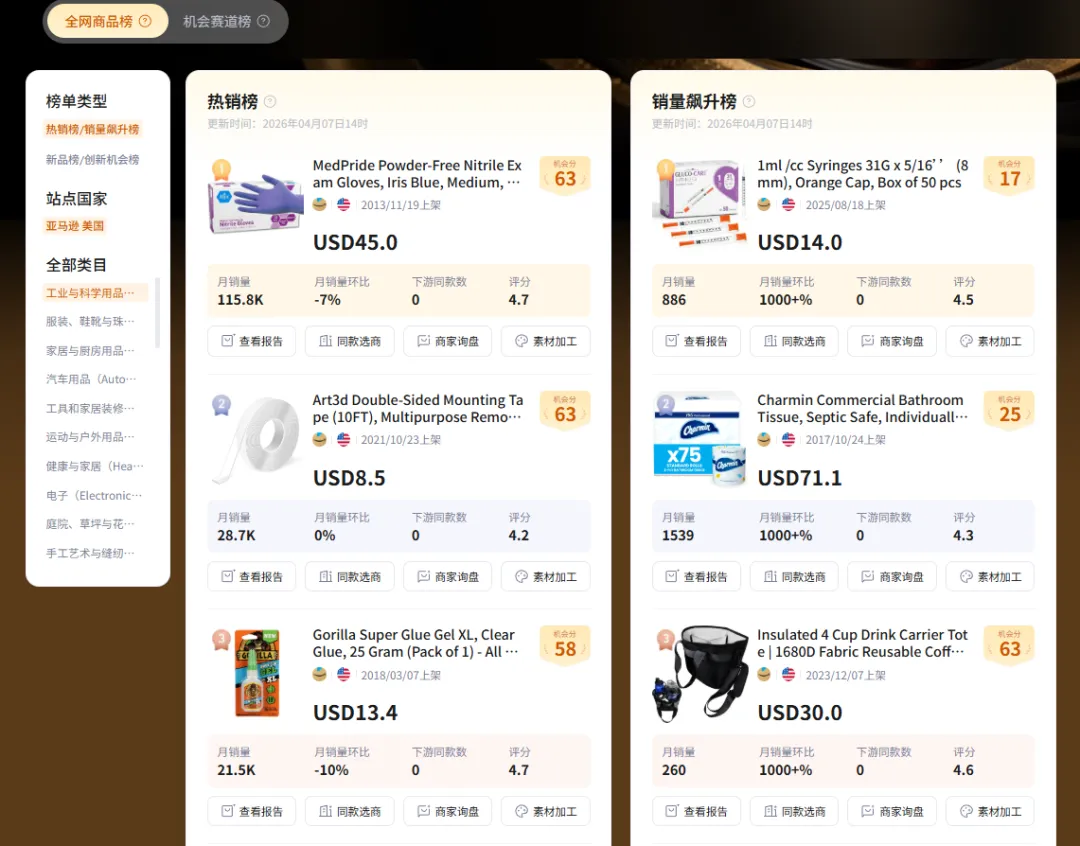Open Charmin Bathroom Tissue product thumbnail
This screenshot has height=846, width=1080.
click(700, 438)
